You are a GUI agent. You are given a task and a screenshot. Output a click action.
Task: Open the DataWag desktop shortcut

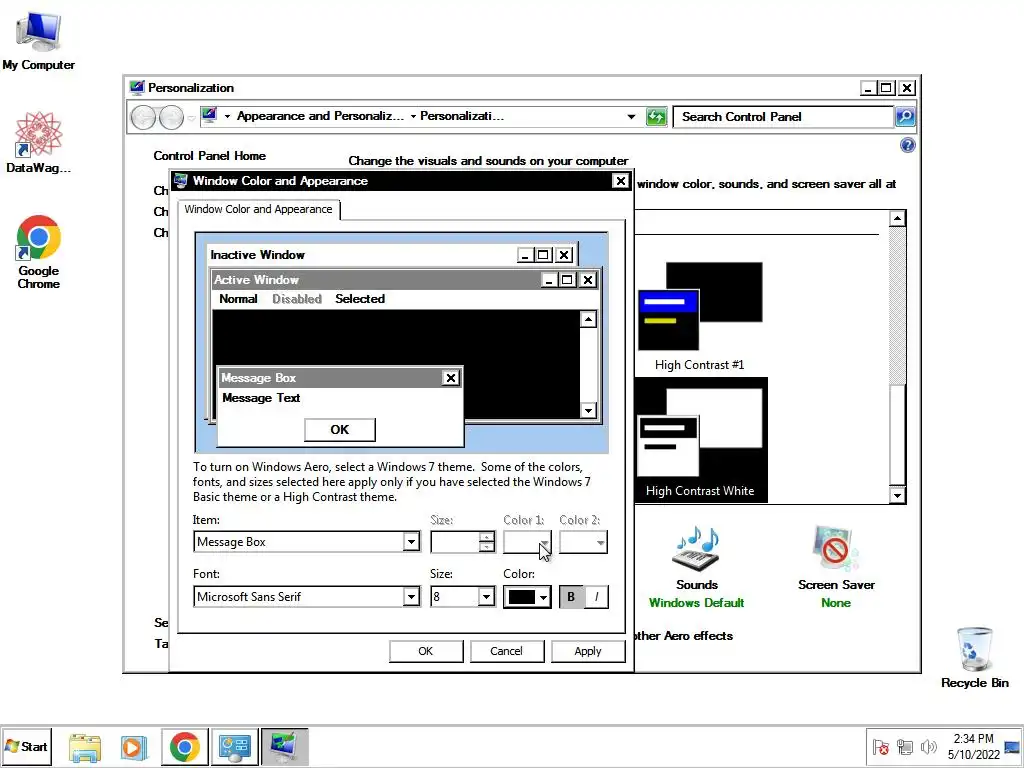[39, 142]
